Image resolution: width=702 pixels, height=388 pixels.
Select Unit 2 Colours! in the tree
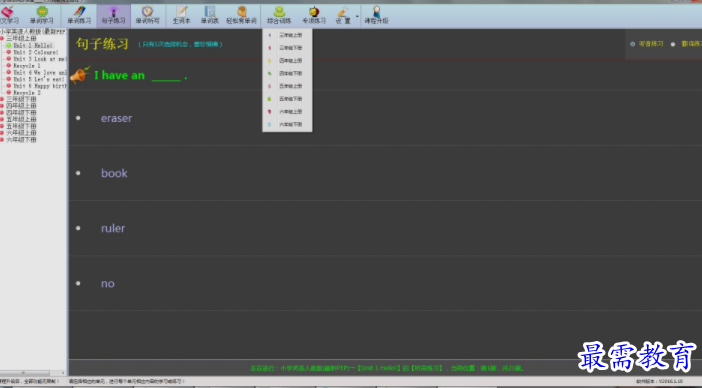(x=35, y=52)
